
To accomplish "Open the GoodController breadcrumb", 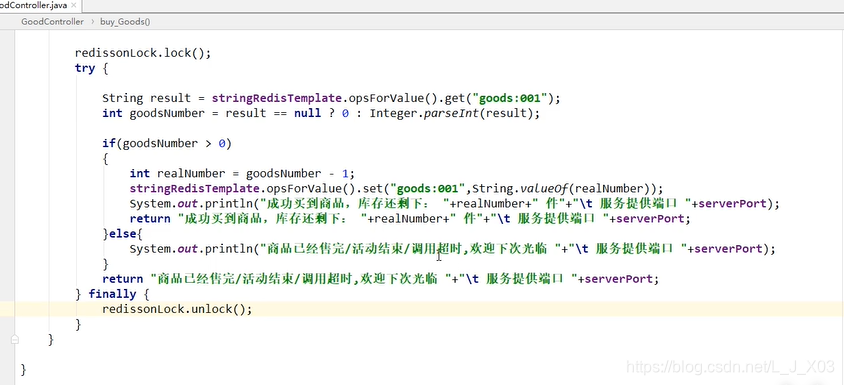I will coord(52,22).
